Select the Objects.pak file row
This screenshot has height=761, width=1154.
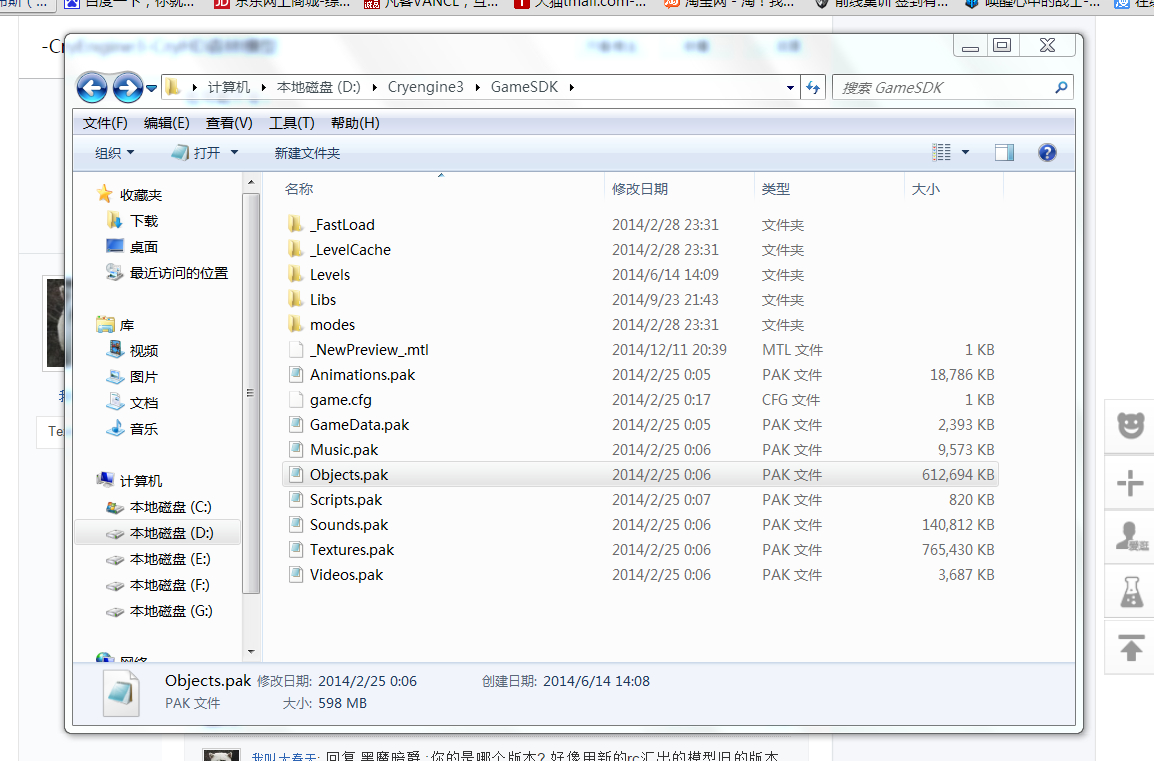tap(640, 475)
